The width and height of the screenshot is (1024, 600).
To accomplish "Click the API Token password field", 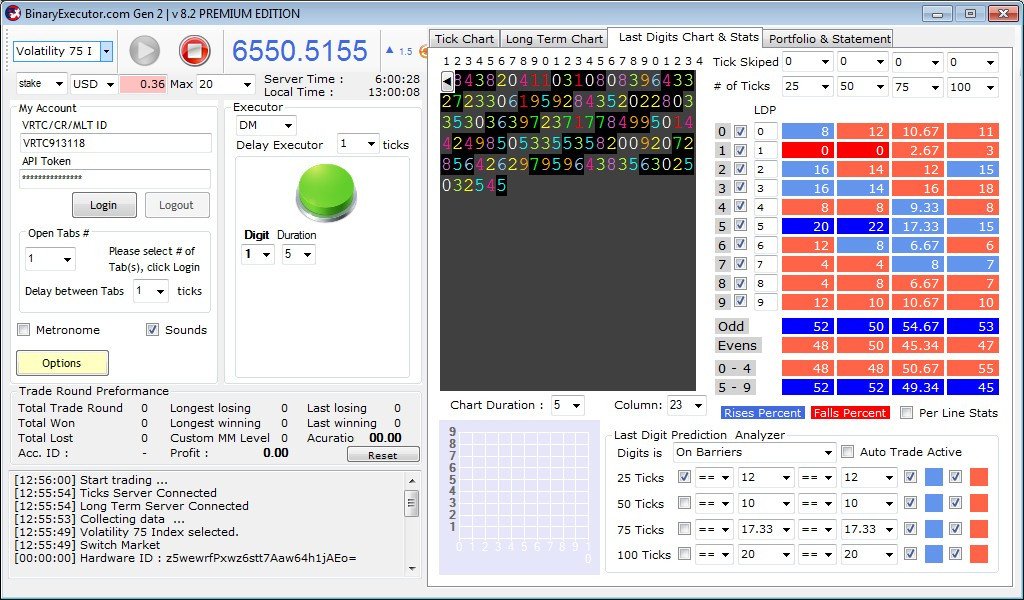I will point(116,178).
